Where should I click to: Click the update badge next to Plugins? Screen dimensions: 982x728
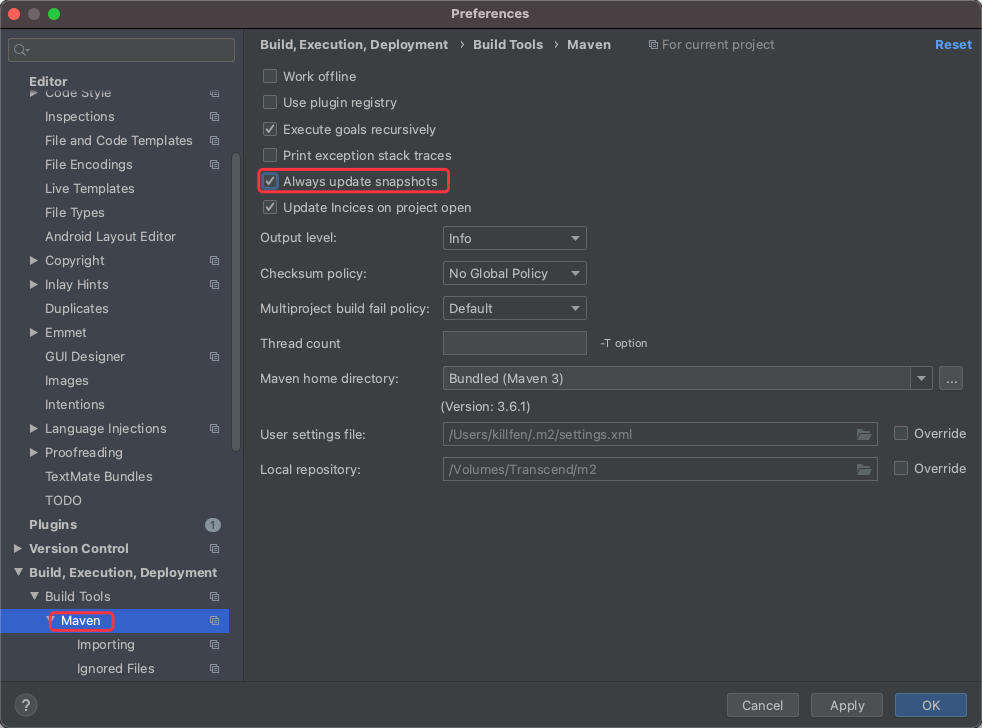pyautogui.click(x=213, y=525)
